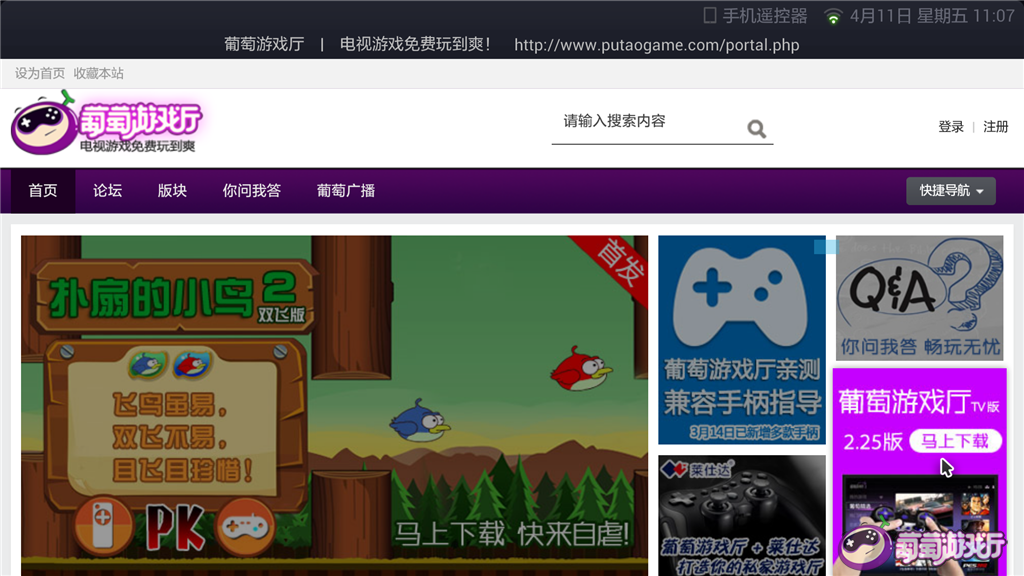Select the 你问我答 nav item
This screenshot has height=576, width=1024.
click(251, 191)
